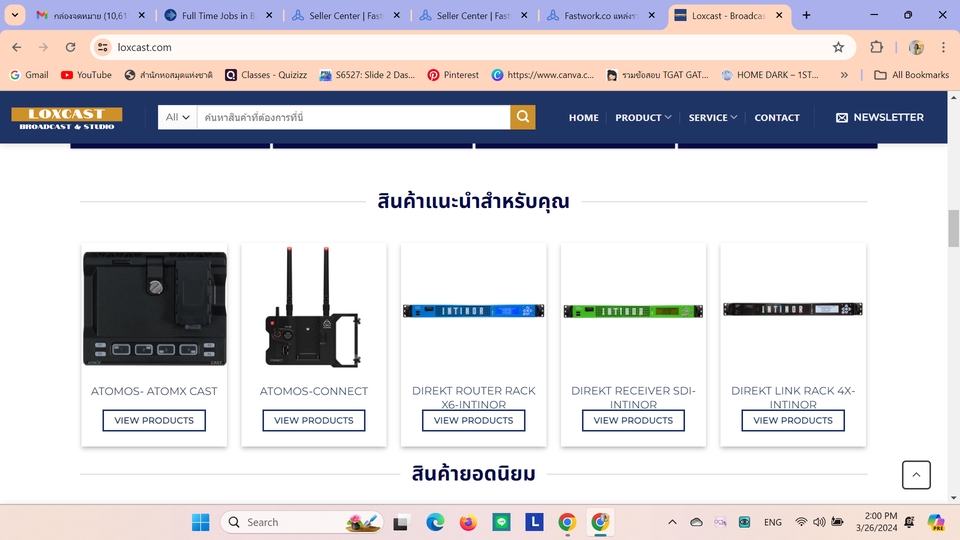Open the LINE app on the taskbar
The height and width of the screenshot is (540, 960).
[x=501, y=522]
